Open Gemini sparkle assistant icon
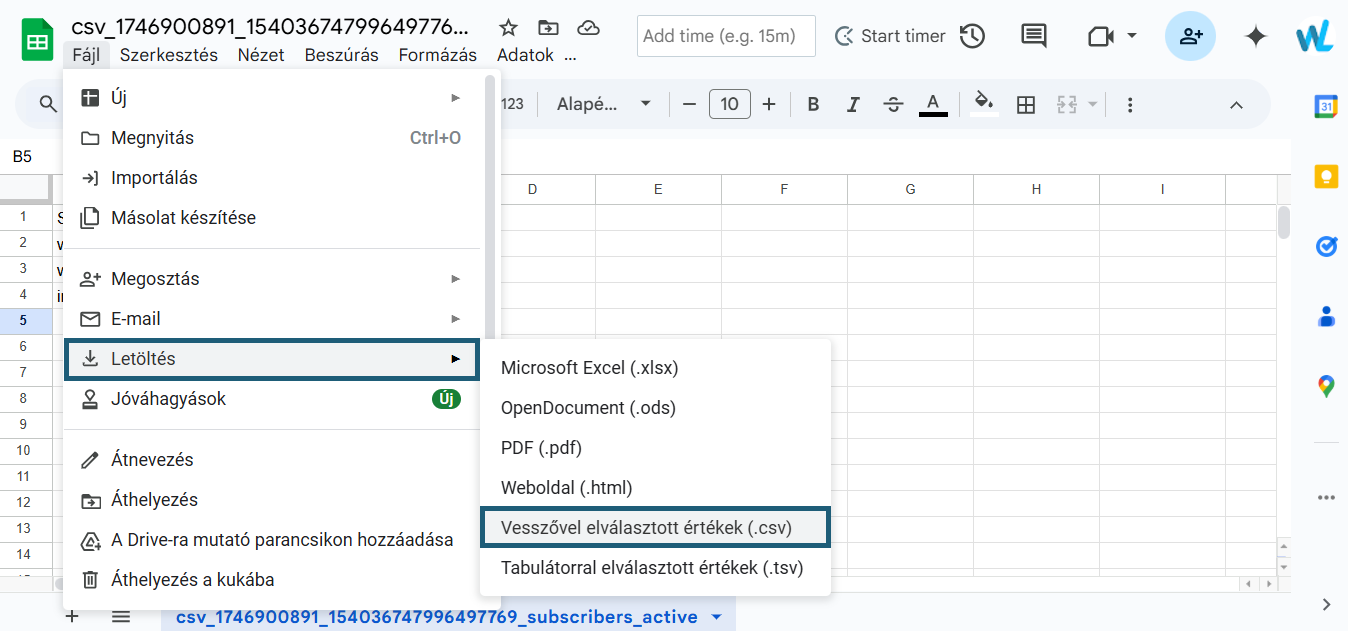This screenshot has height=631, width=1348. pos(1255,36)
